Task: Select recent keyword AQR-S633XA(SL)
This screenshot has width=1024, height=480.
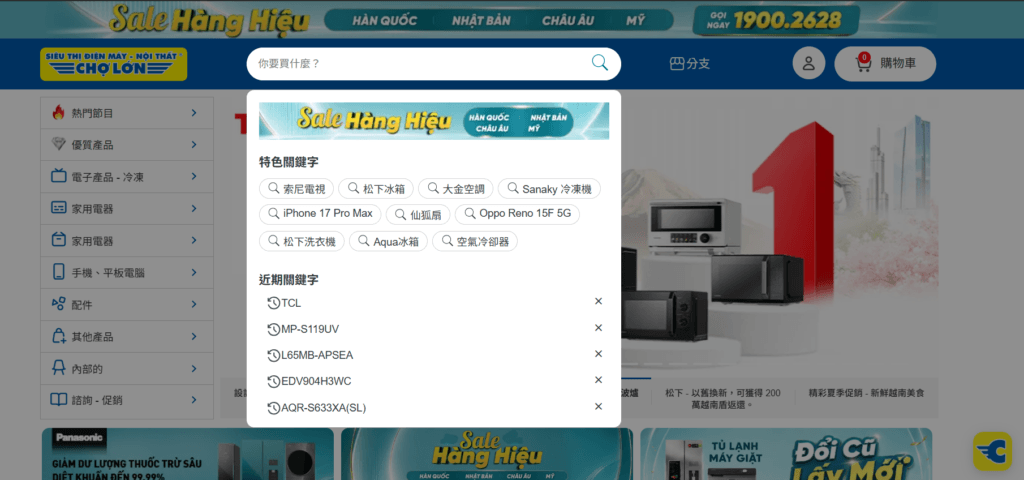Action: coord(324,408)
